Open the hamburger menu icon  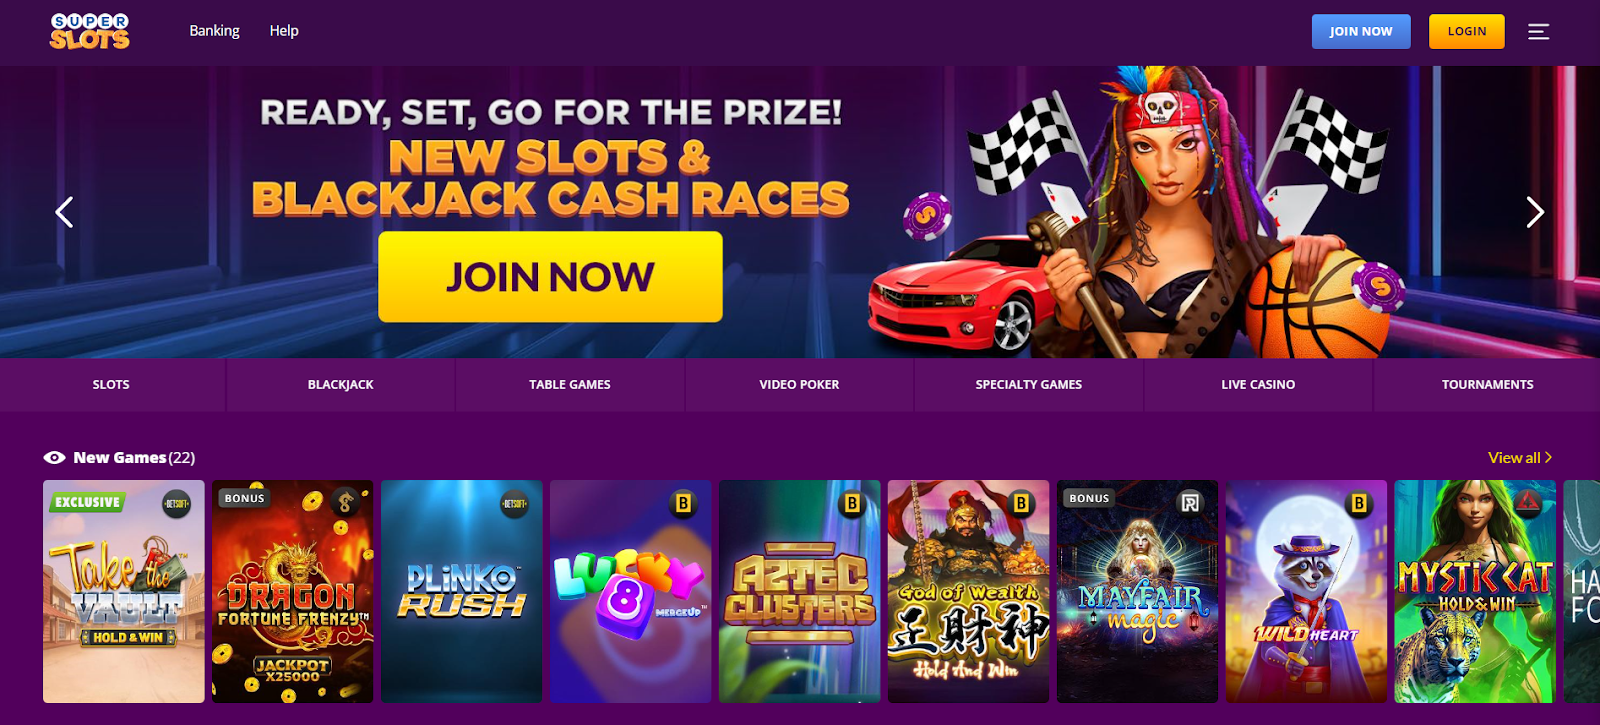click(1538, 32)
